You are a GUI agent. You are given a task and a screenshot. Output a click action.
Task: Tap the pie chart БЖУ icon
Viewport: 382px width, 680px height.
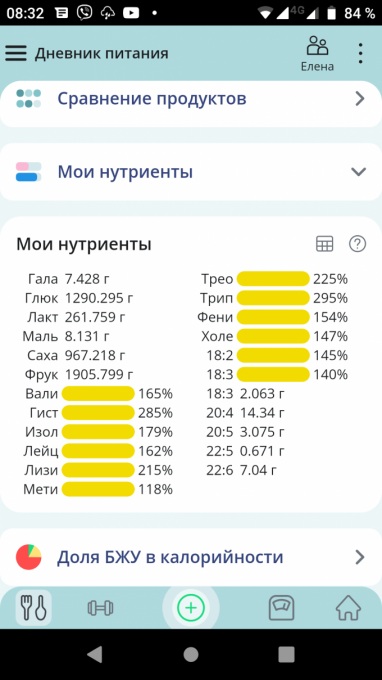click(x=29, y=557)
